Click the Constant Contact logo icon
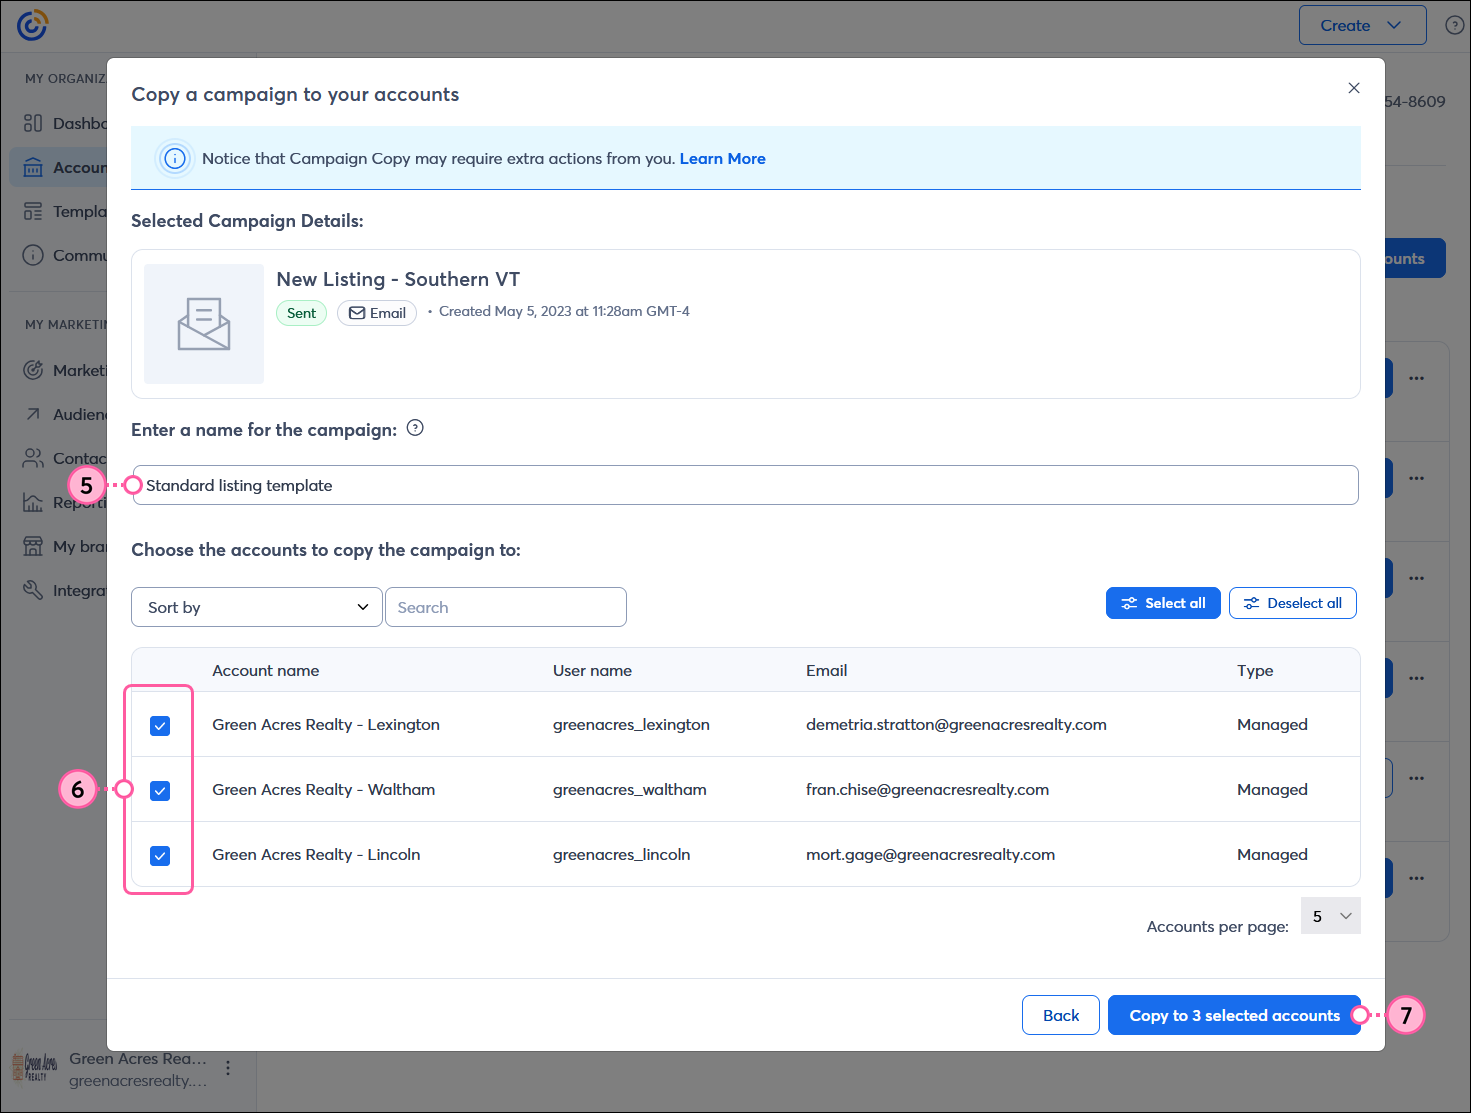1471x1113 pixels. click(x=32, y=25)
